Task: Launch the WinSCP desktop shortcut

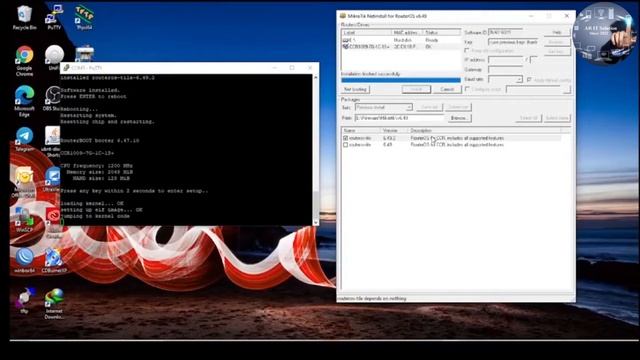Action: 24,220
